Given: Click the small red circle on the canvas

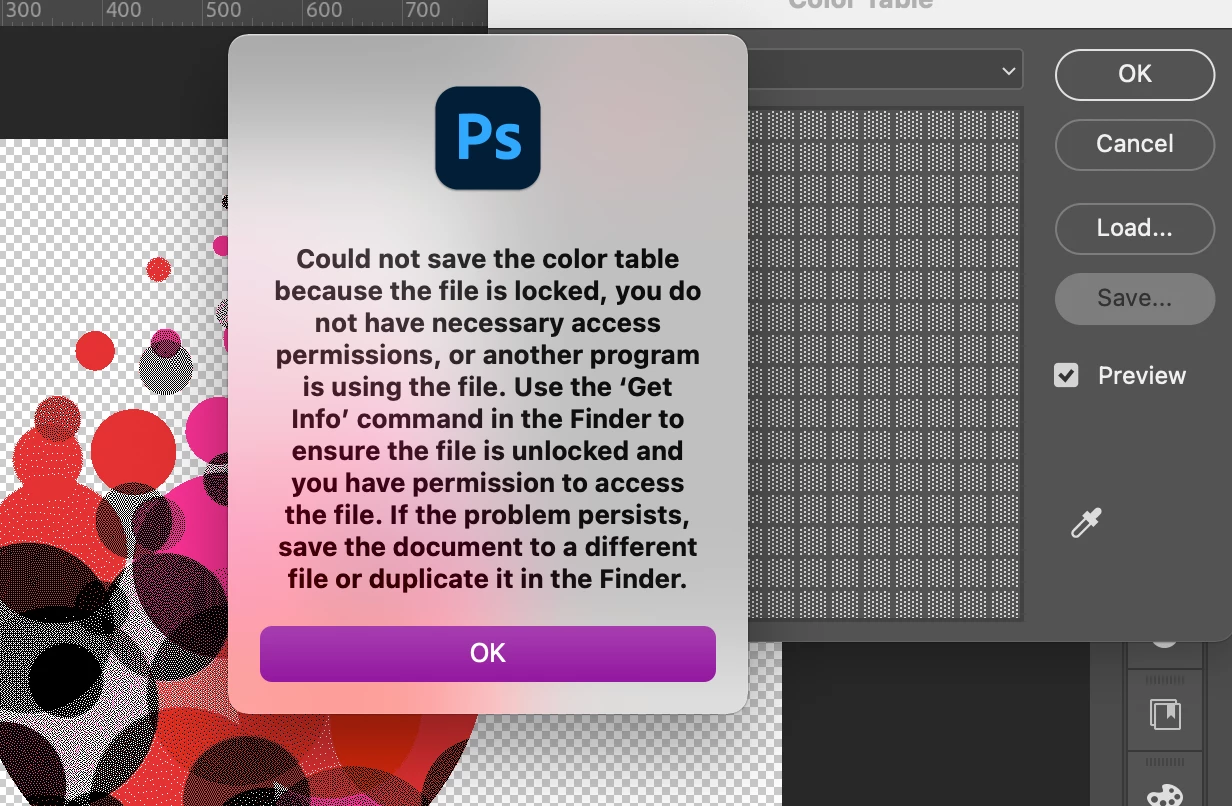Looking at the screenshot, I should (158, 269).
